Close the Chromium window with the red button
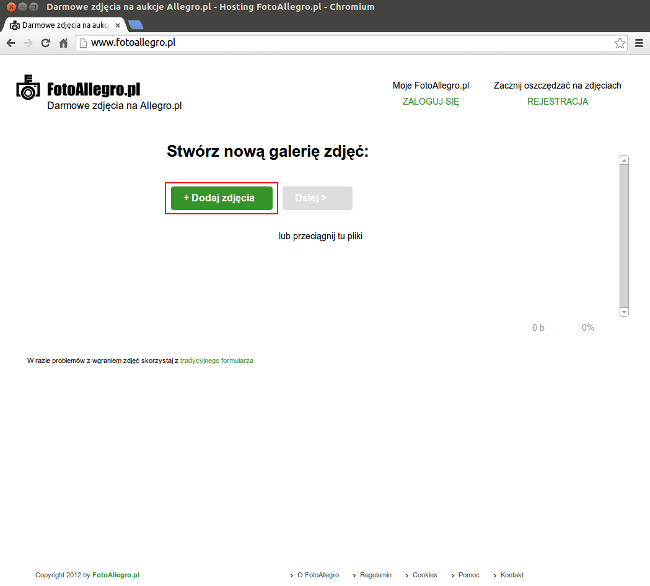The width and height of the screenshot is (650, 586). 11,7
